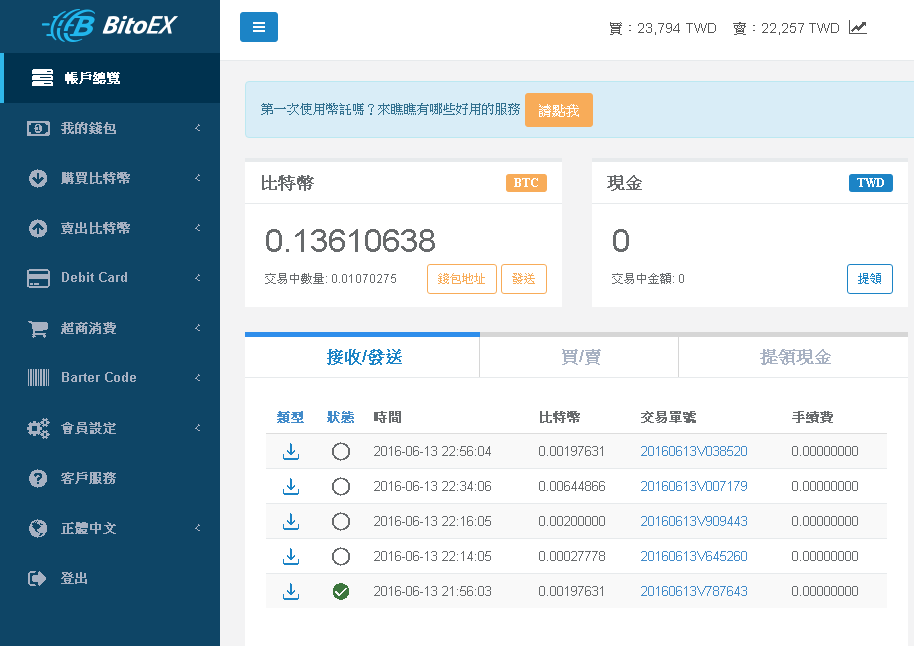Viewport: 914px width, 646px height.
Task: Open transaction link 20160613V787643
Action: [x=694, y=591]
